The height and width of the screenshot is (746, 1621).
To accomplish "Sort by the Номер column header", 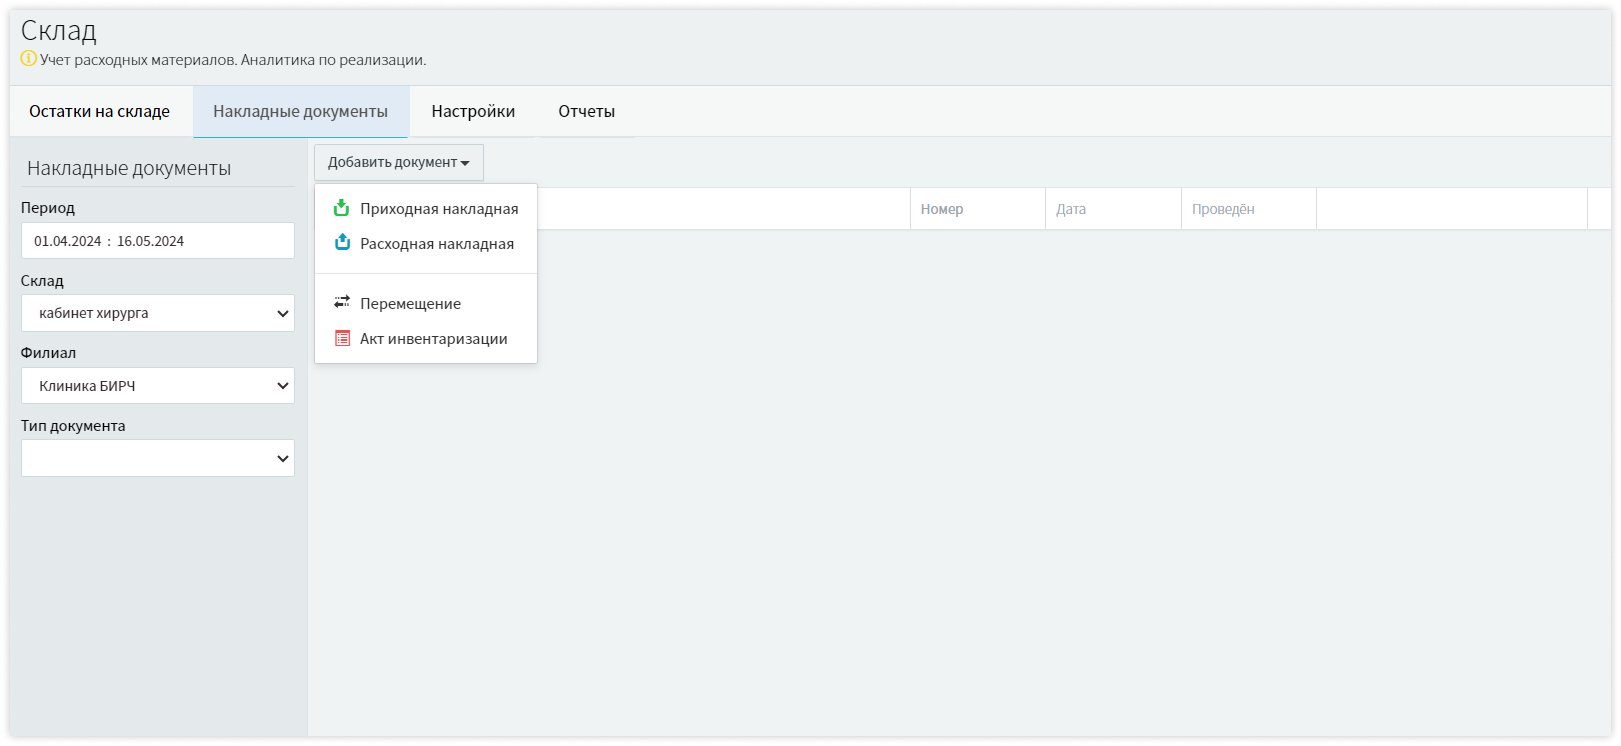I will click(942, 209).
